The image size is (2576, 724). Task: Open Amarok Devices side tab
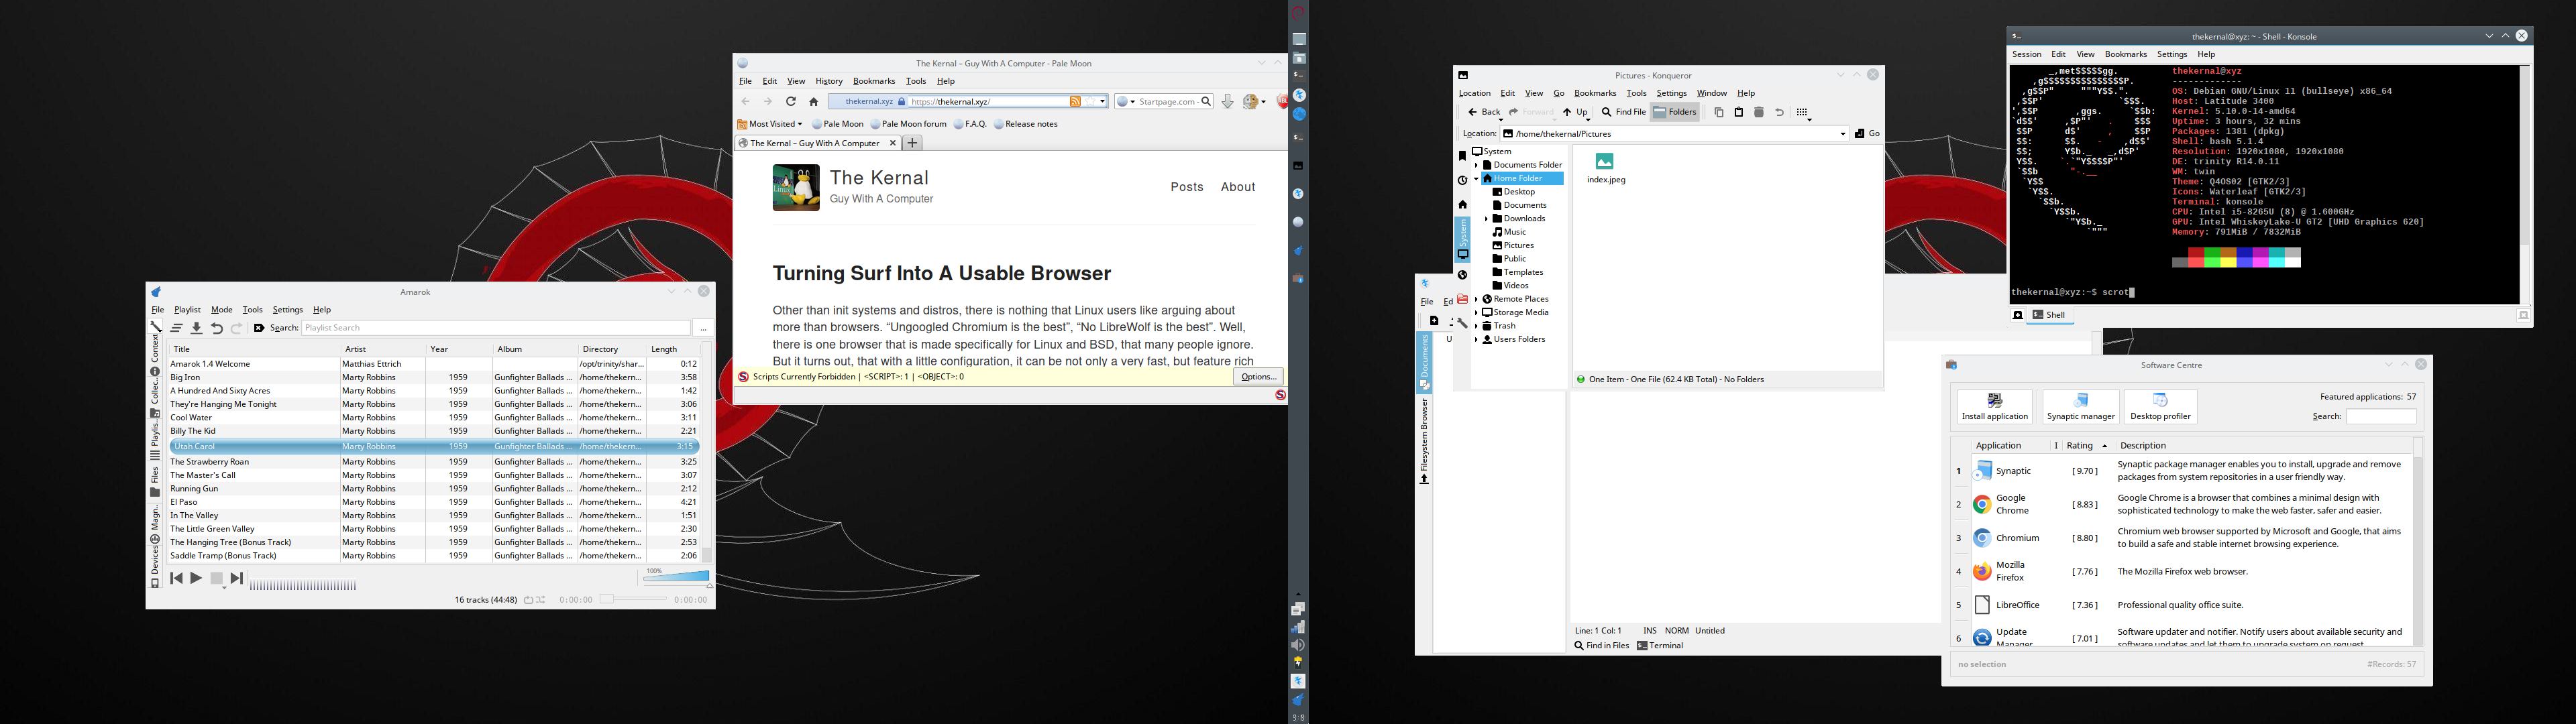[155, 567]
